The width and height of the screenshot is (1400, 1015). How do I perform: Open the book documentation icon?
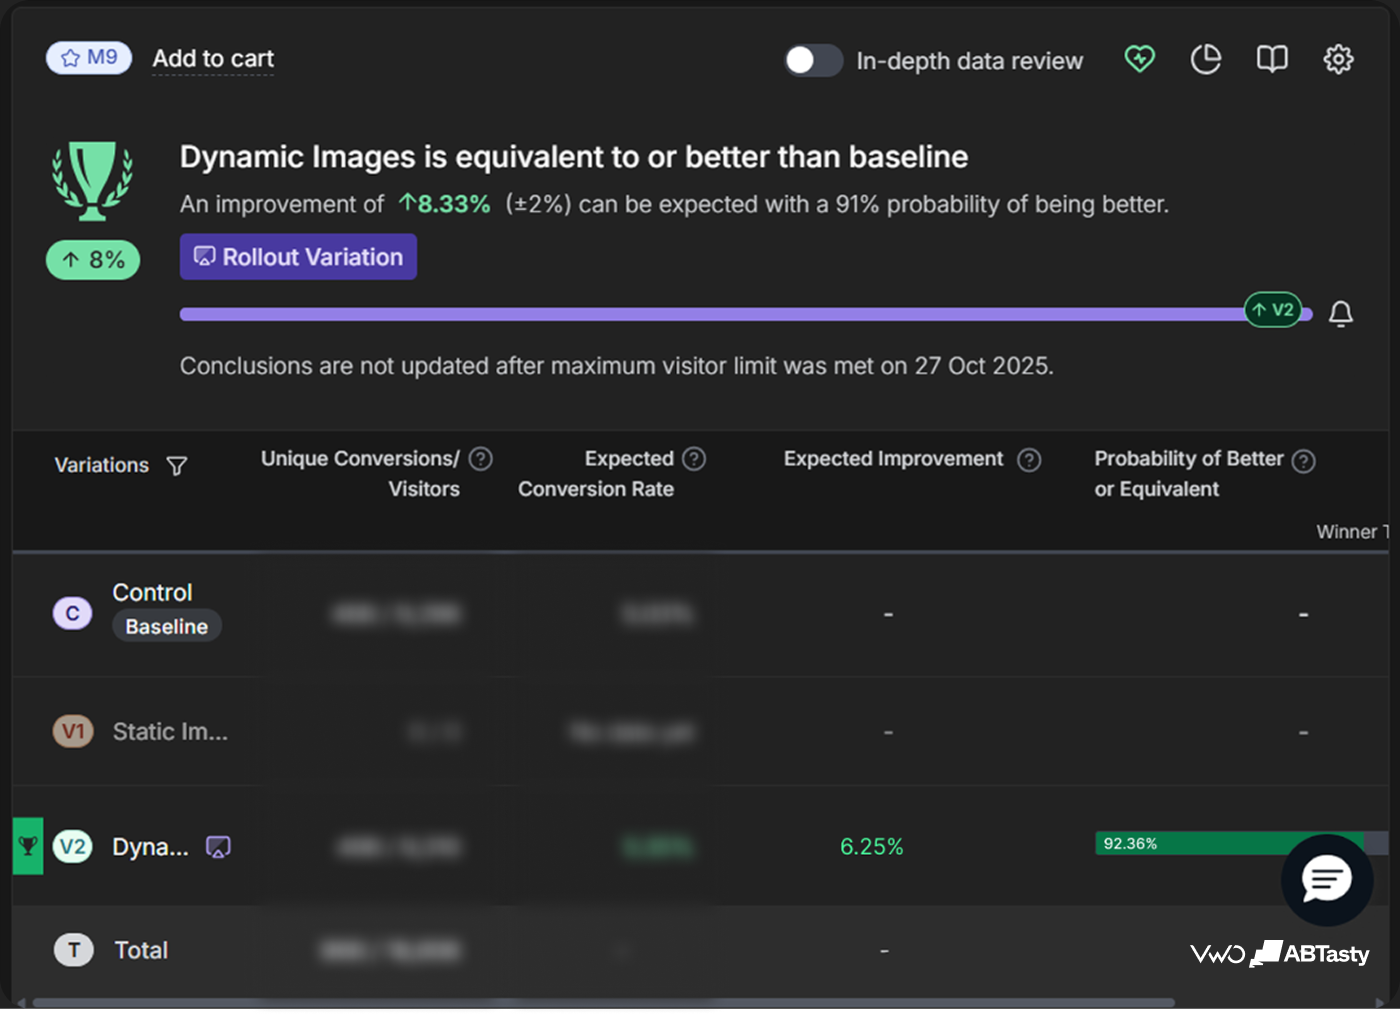click(x=1272, y=59)
